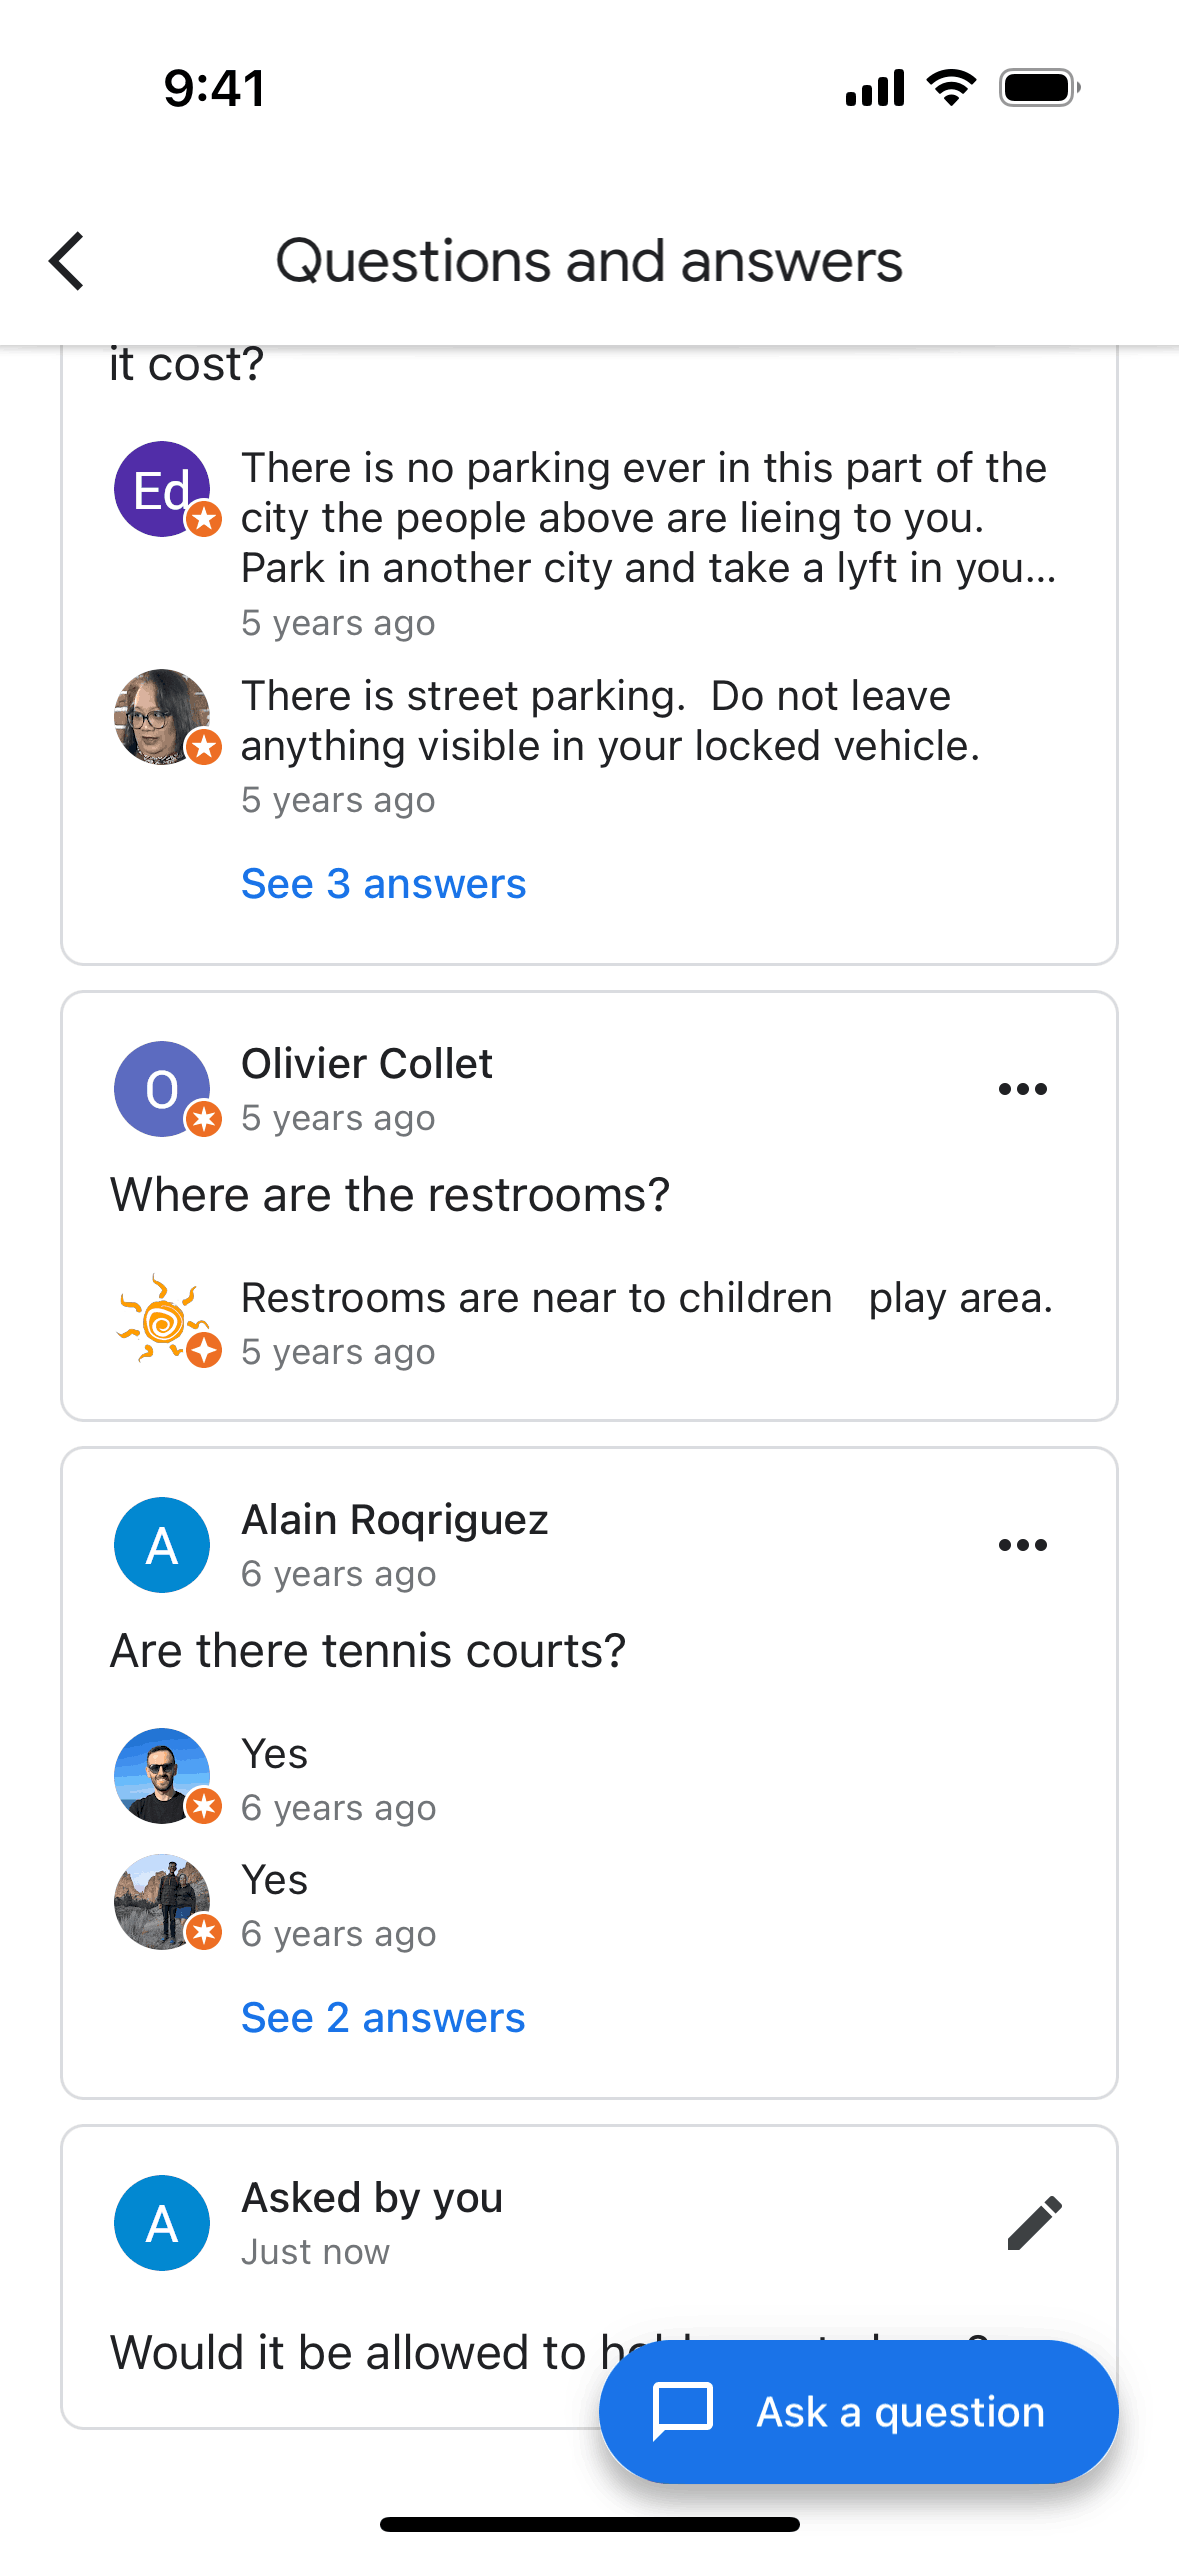Tap the couple outdoors profile photo
Viewport: 1179px width, 2556px height.
[x=162, y=1902]
